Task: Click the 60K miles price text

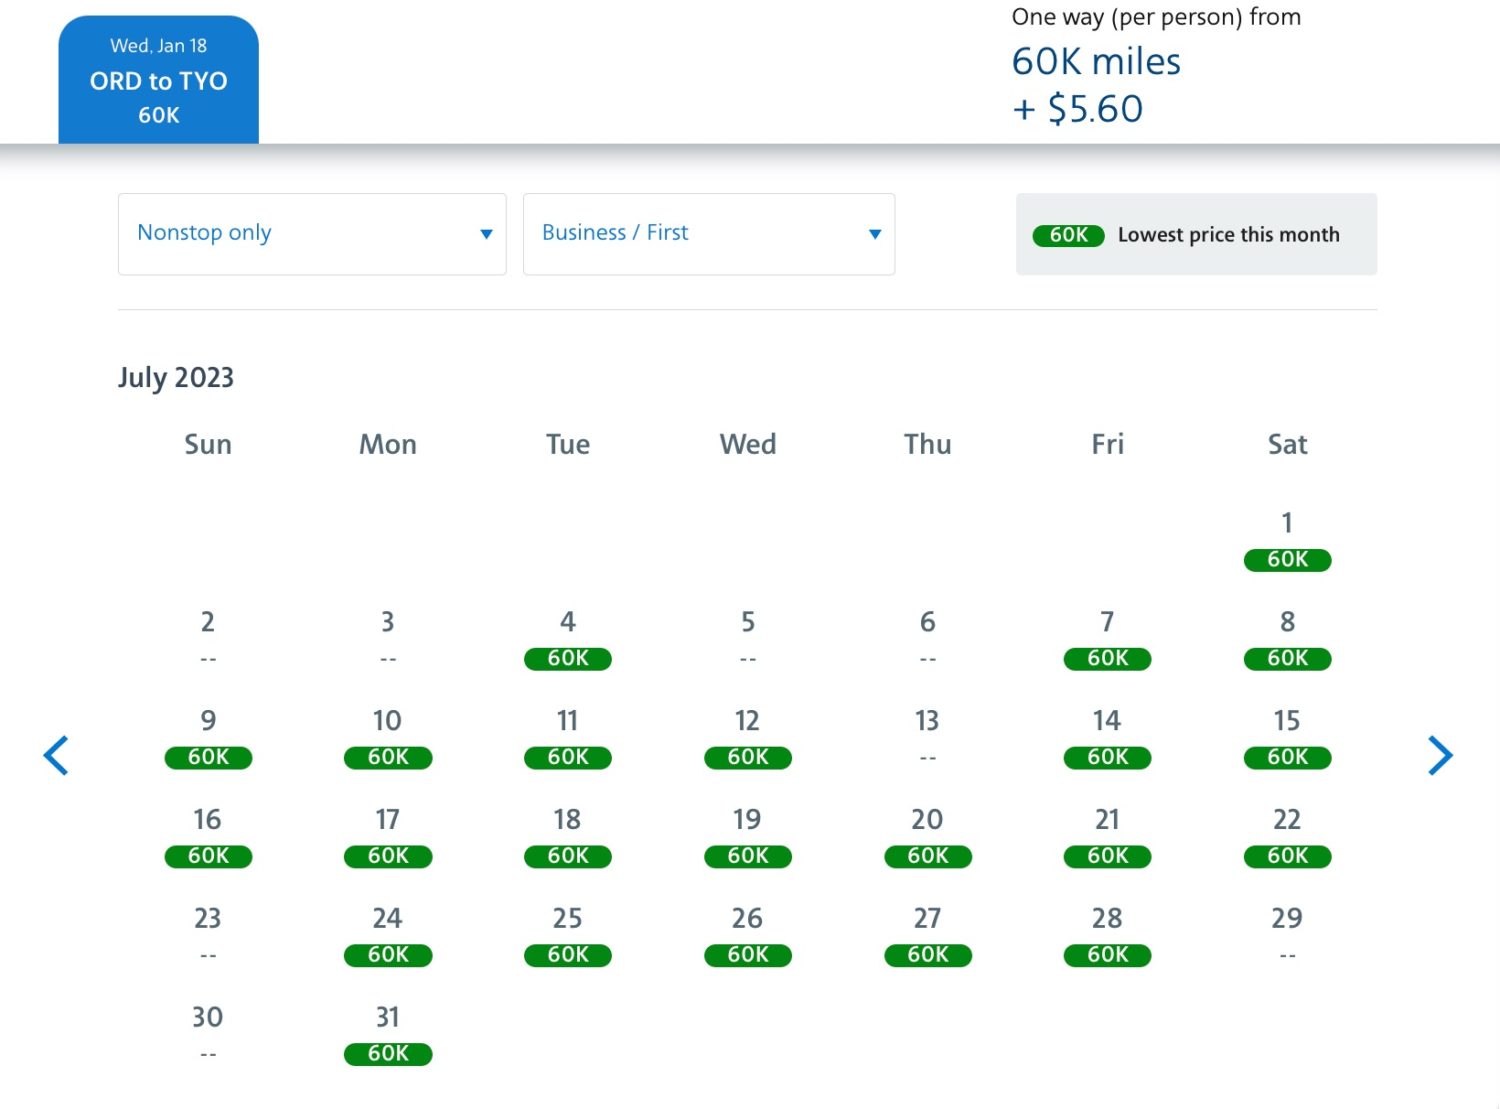Action: pos(1096,61)
